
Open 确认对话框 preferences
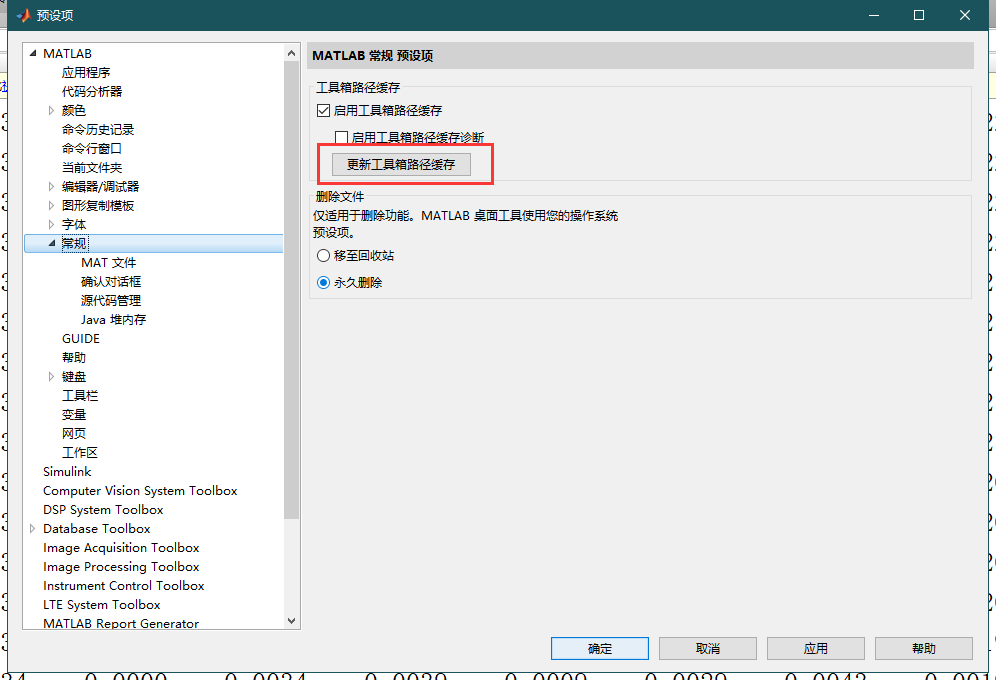point(111,281)
